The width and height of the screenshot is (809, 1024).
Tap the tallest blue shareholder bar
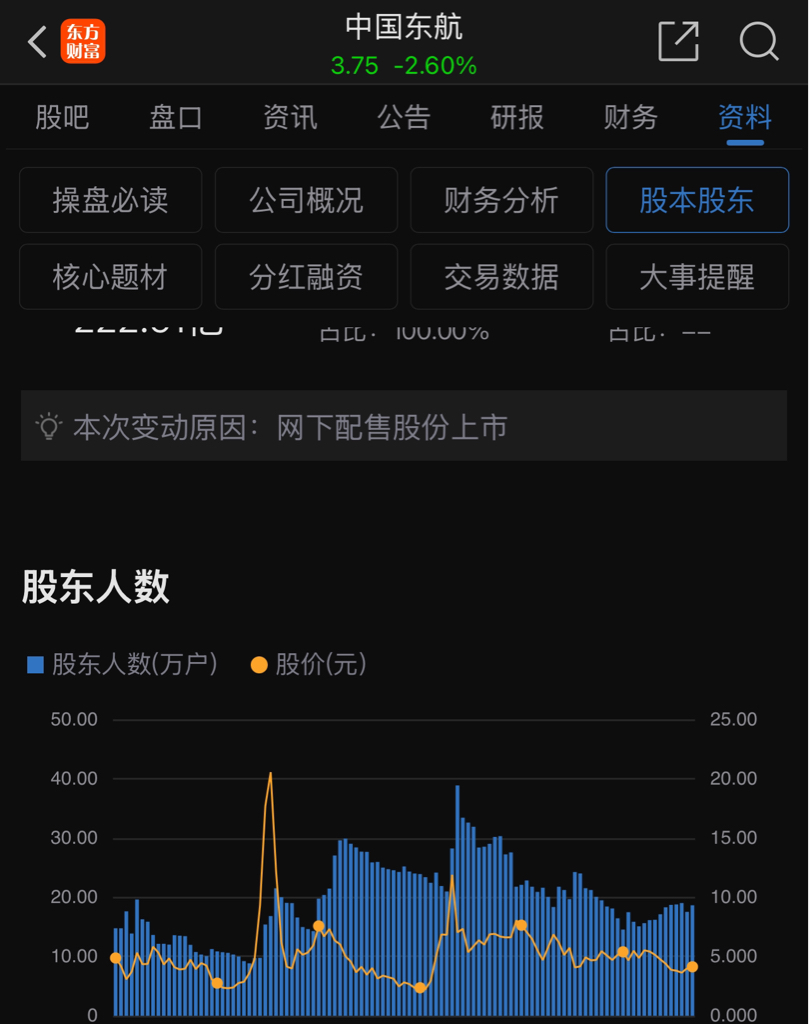(457, 901)
